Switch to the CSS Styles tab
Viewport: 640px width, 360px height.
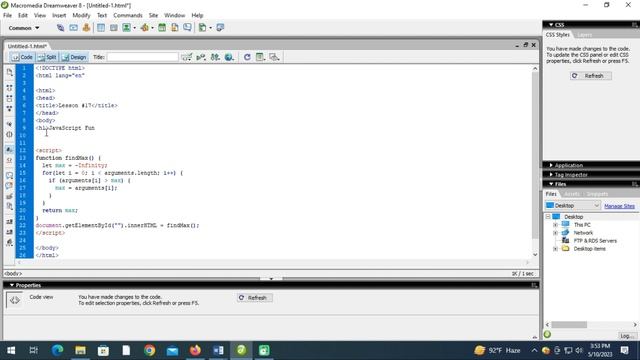pyautogui.click(x=558, y=35)
